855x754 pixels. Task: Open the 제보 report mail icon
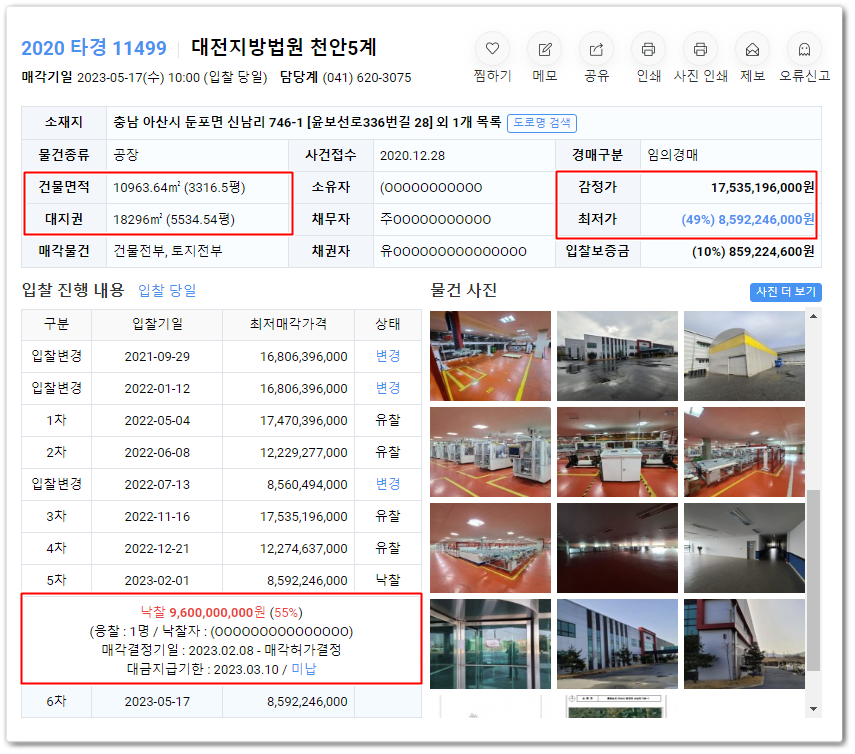coord(752,50)
